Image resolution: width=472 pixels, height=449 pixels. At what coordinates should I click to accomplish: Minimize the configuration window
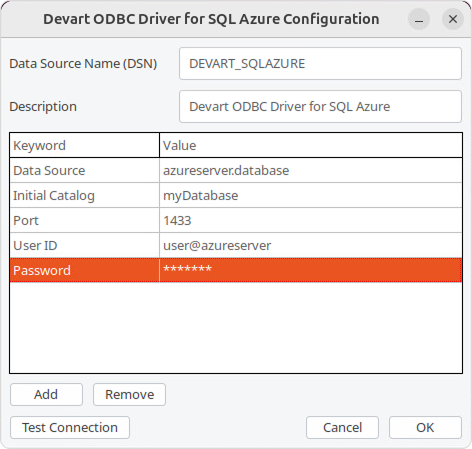click(419, 19)
